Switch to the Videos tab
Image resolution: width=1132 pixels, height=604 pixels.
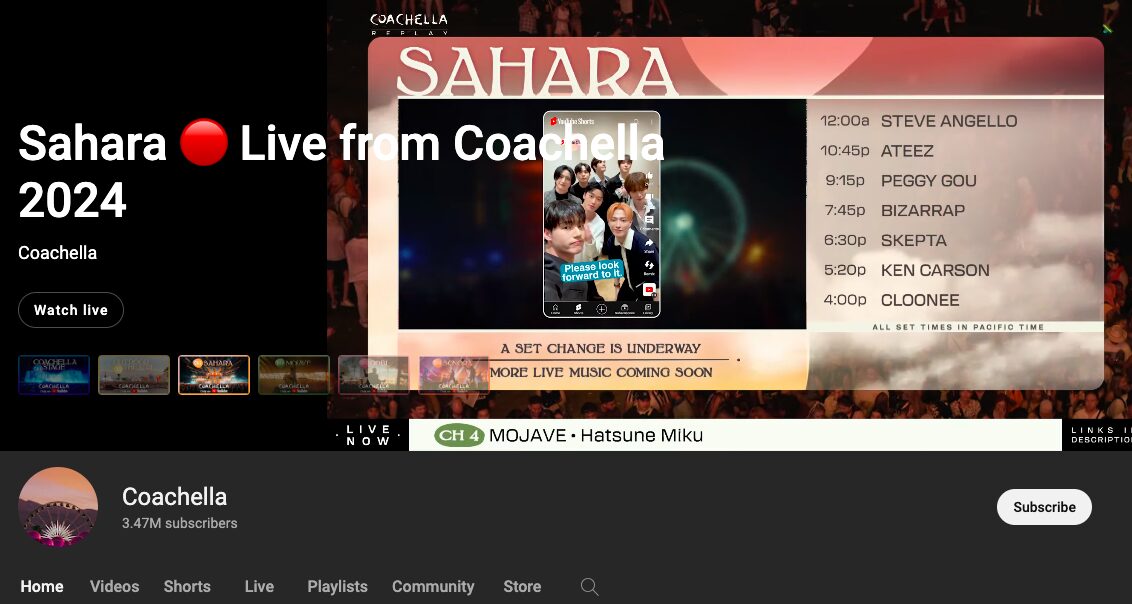(x=114, y=587)
